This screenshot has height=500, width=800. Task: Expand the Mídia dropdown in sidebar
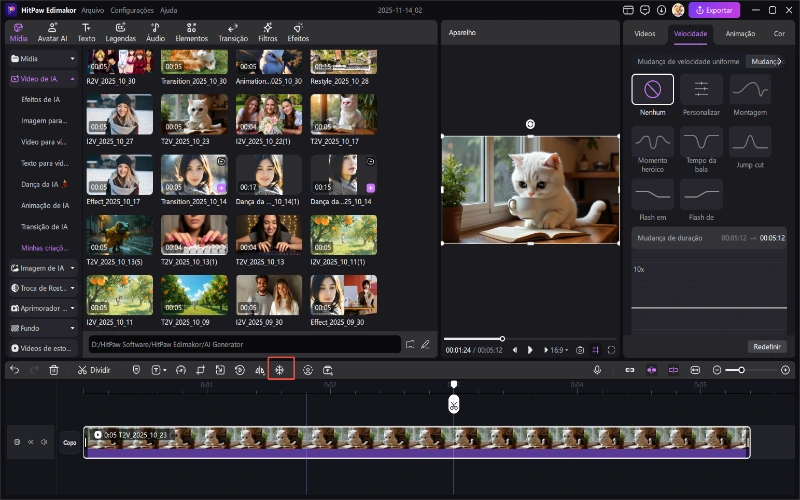[x=73, y=58]
